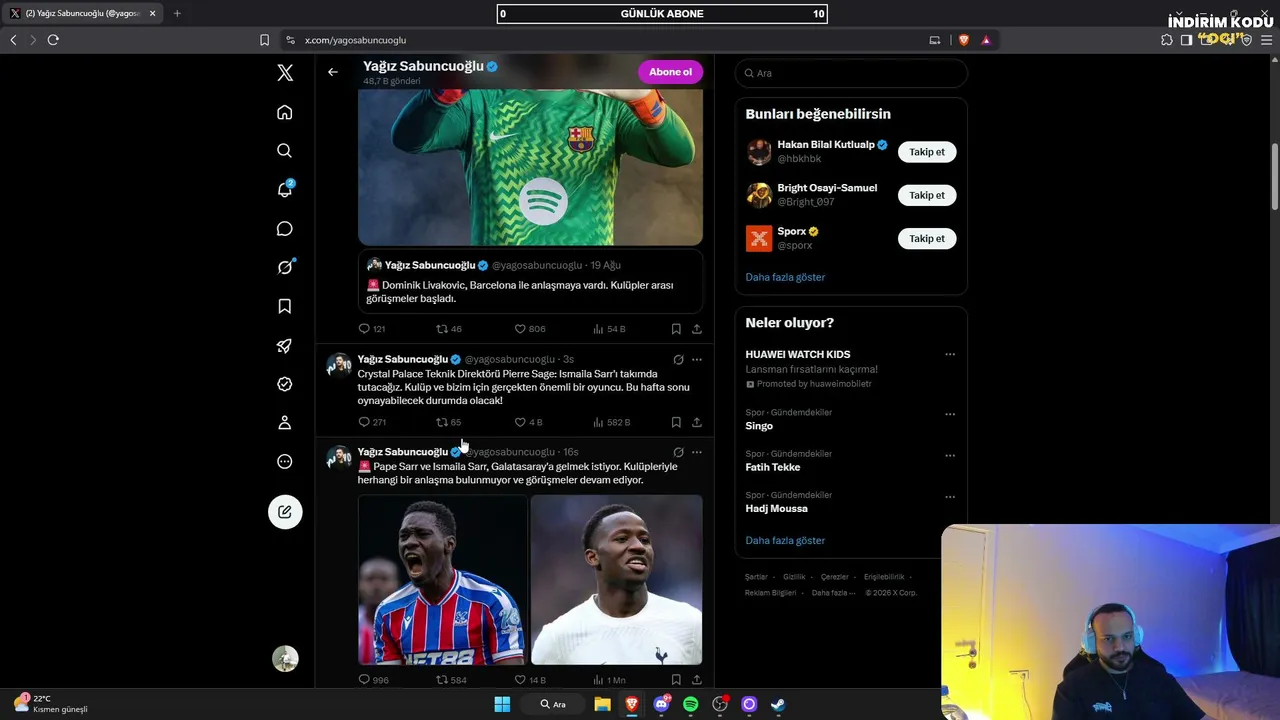The width and height of the screenshot is (1280, 720).
Task: Toggle the Brave sidebar panel
Action: (1186, 40)
